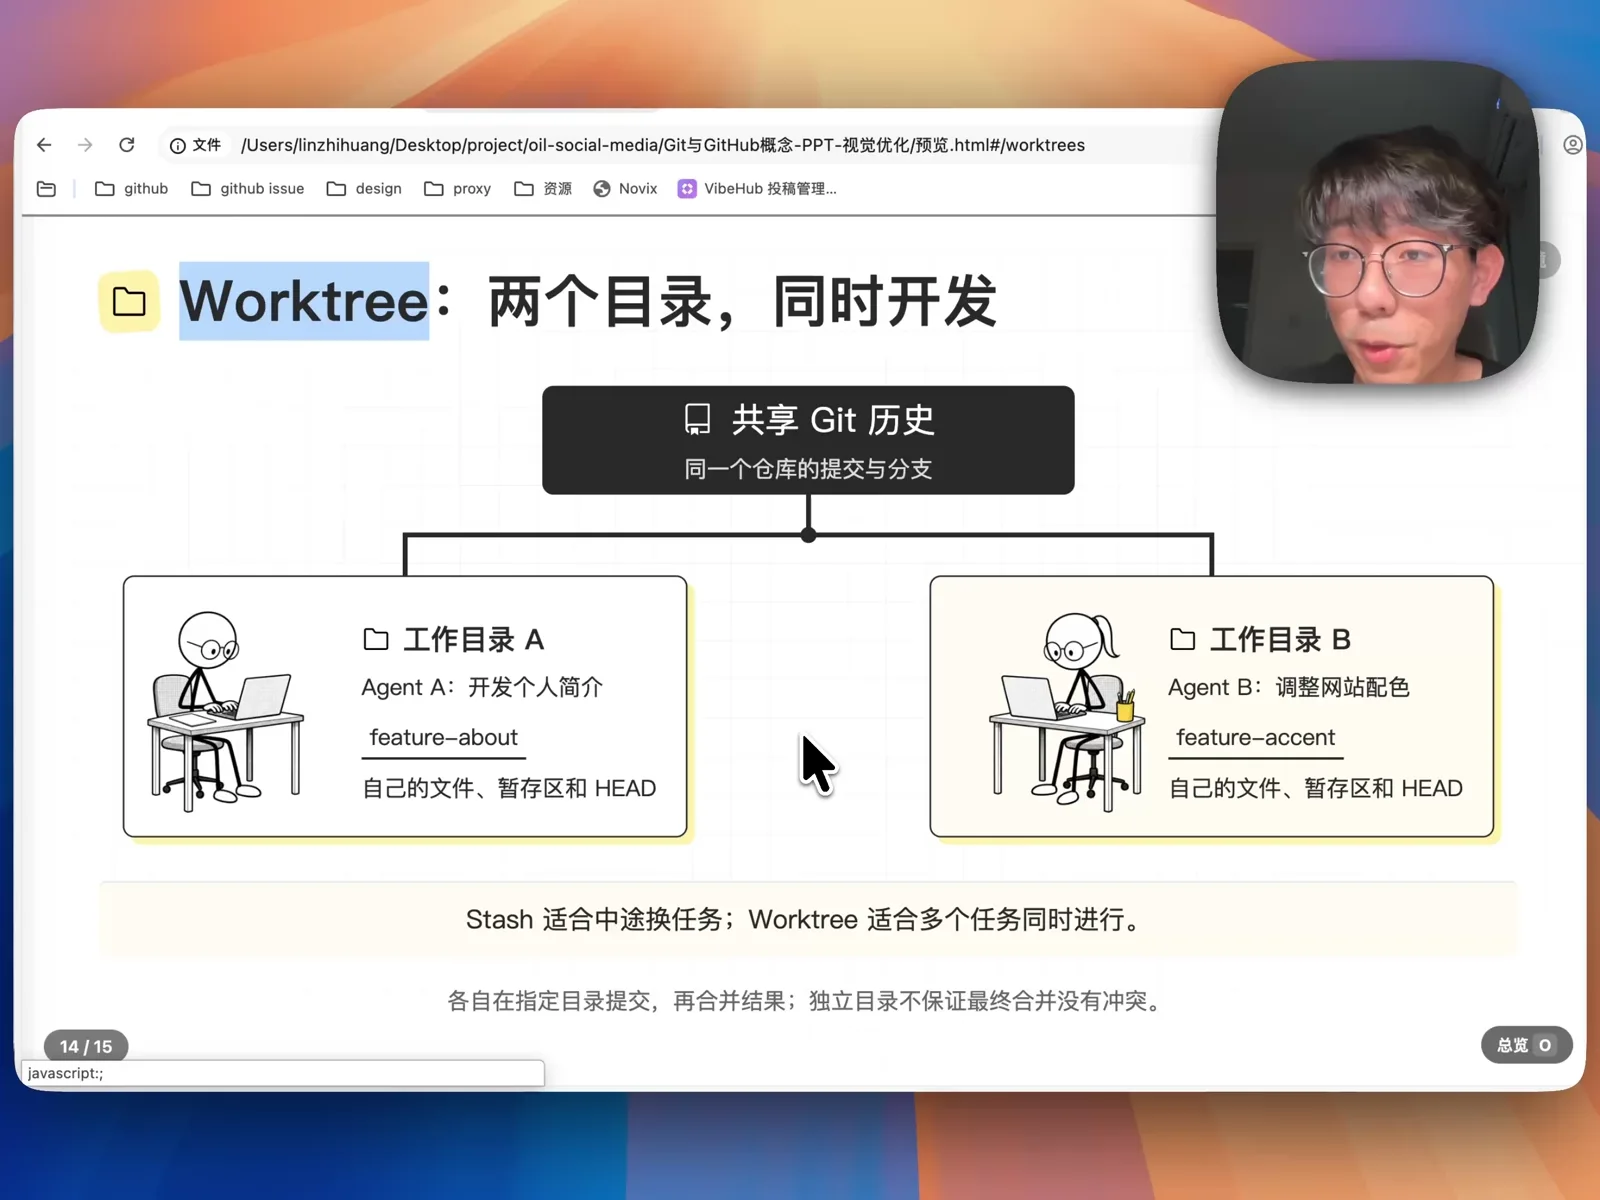This screenshot has height=1200, width=1600.
Task: Click the footnote 各自在指定目录提交，再合并结果
Action: point(807,1001)
